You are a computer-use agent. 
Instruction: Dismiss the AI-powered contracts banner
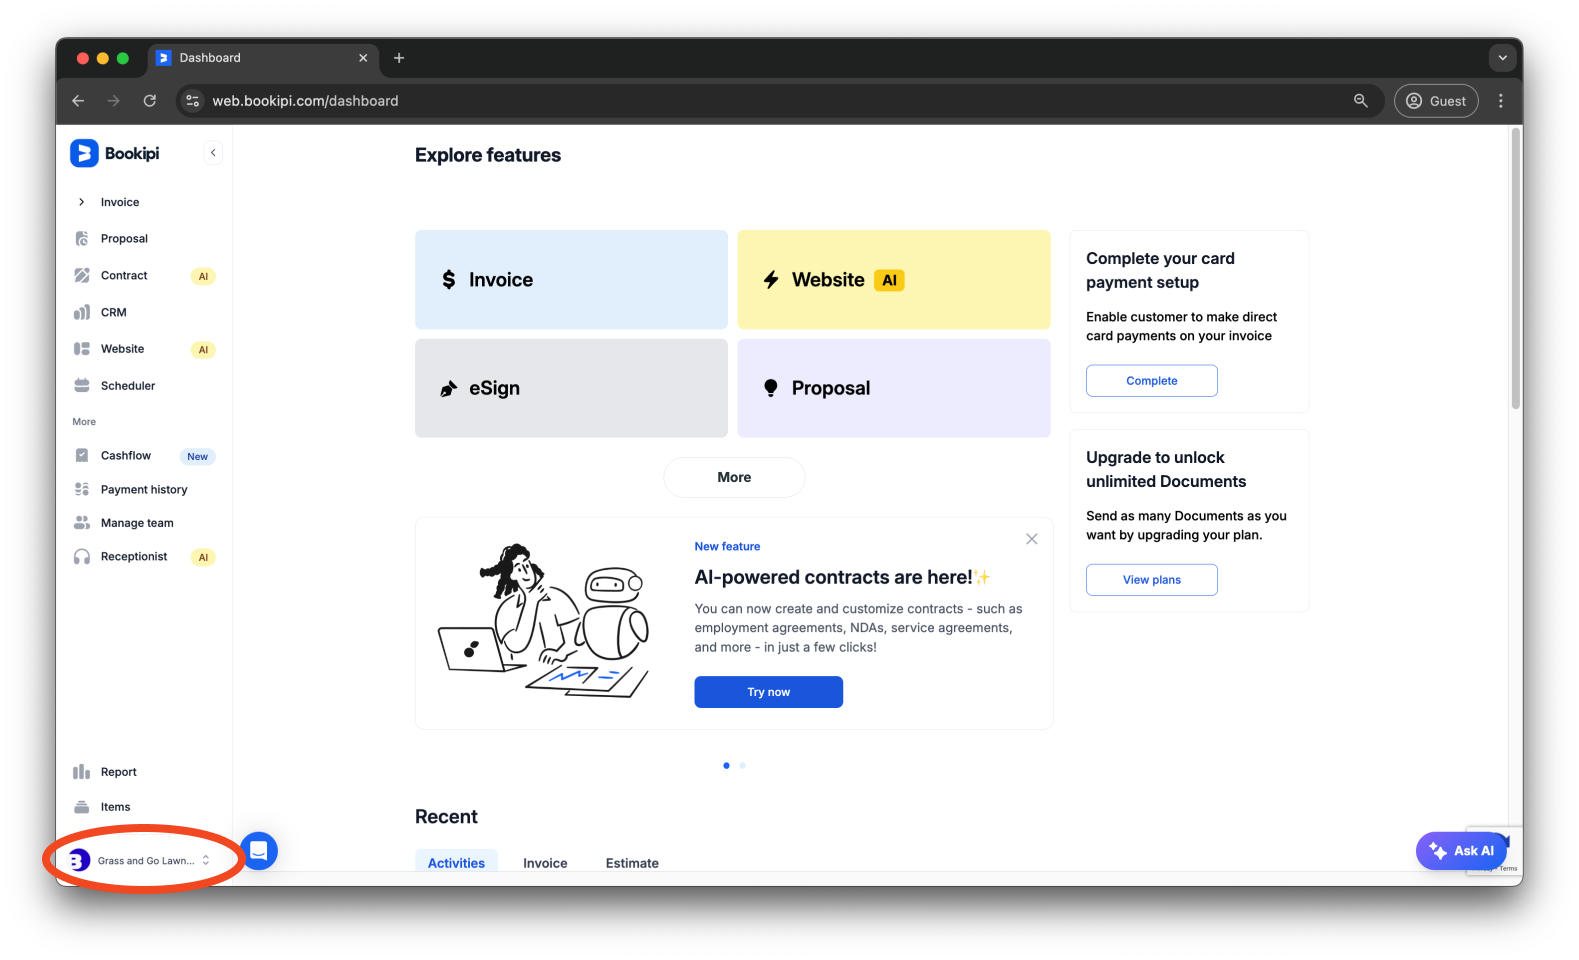(1031, 539)
